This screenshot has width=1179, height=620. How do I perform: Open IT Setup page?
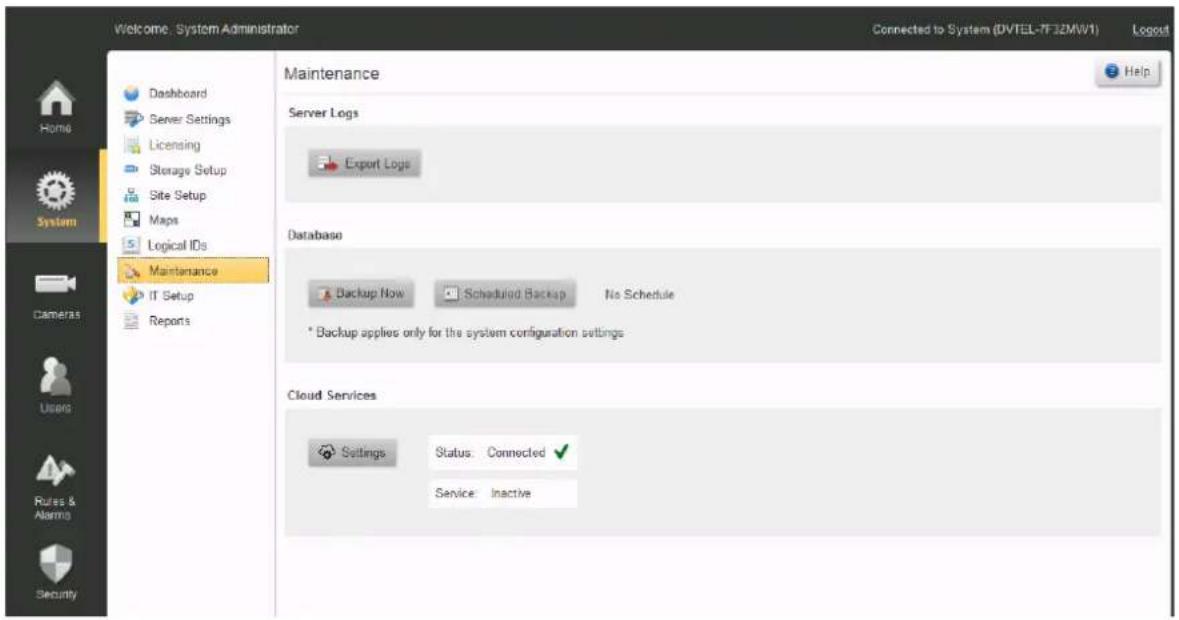pos(171,296)
